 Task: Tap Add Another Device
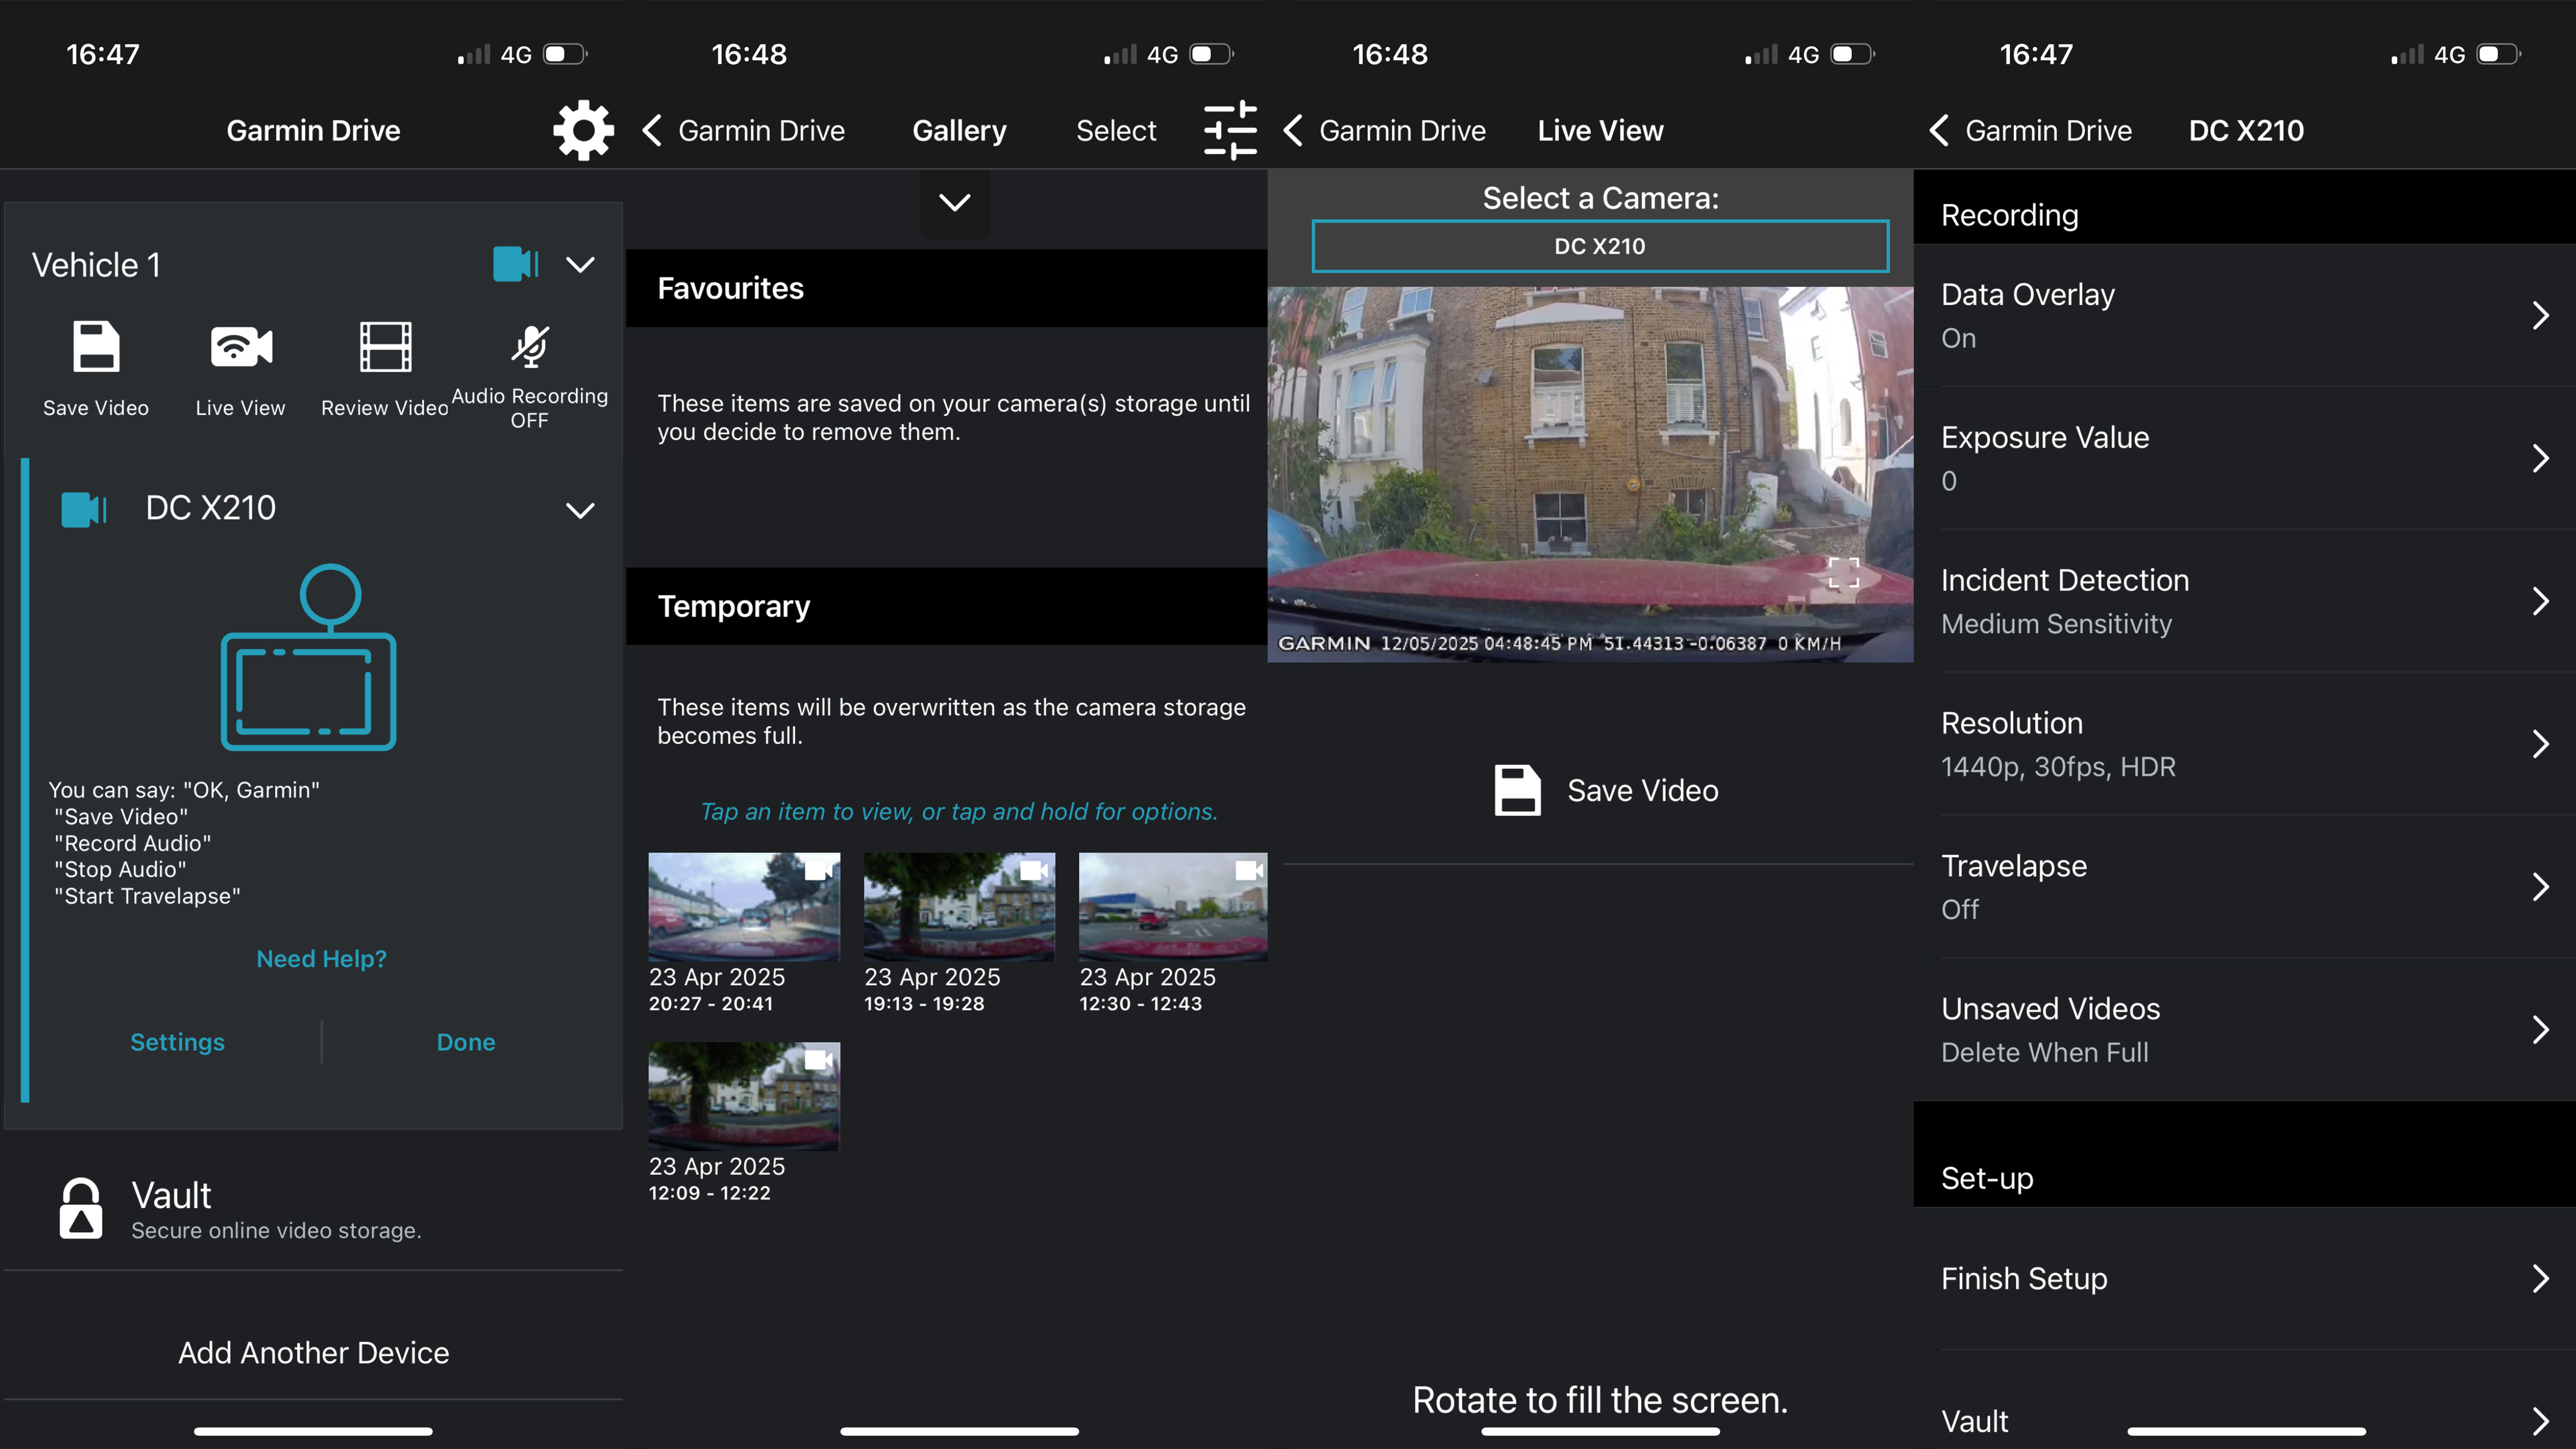pyautogui.click(x=313, y=1353)
